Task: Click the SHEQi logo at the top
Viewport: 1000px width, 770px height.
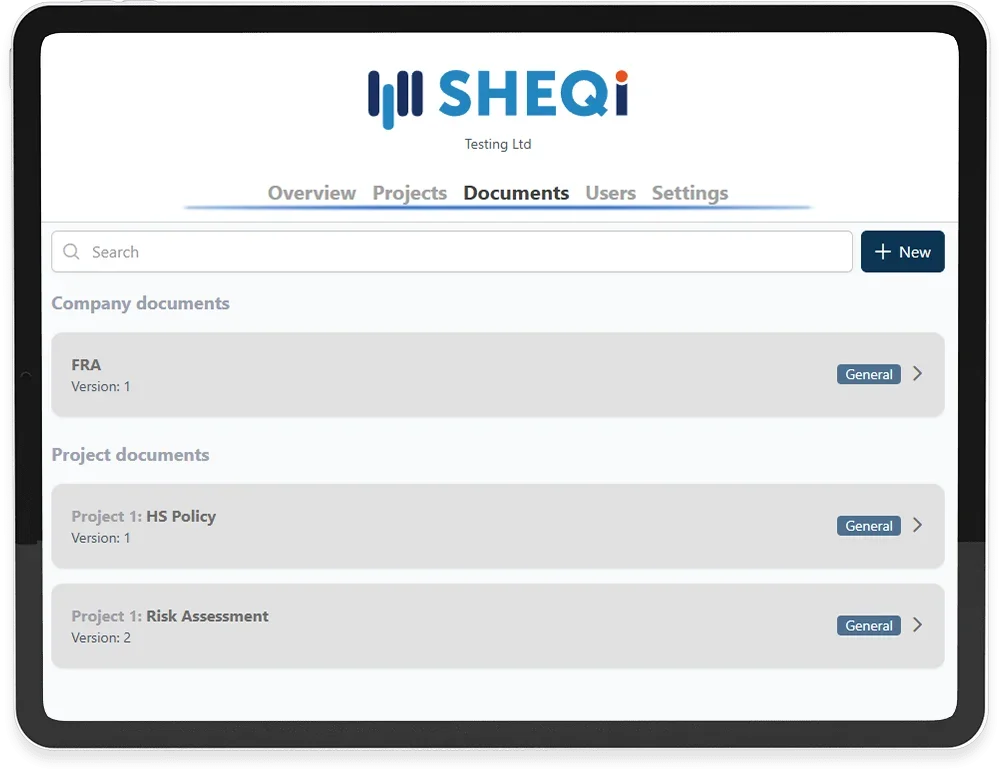Action: (x=498, y=97)
